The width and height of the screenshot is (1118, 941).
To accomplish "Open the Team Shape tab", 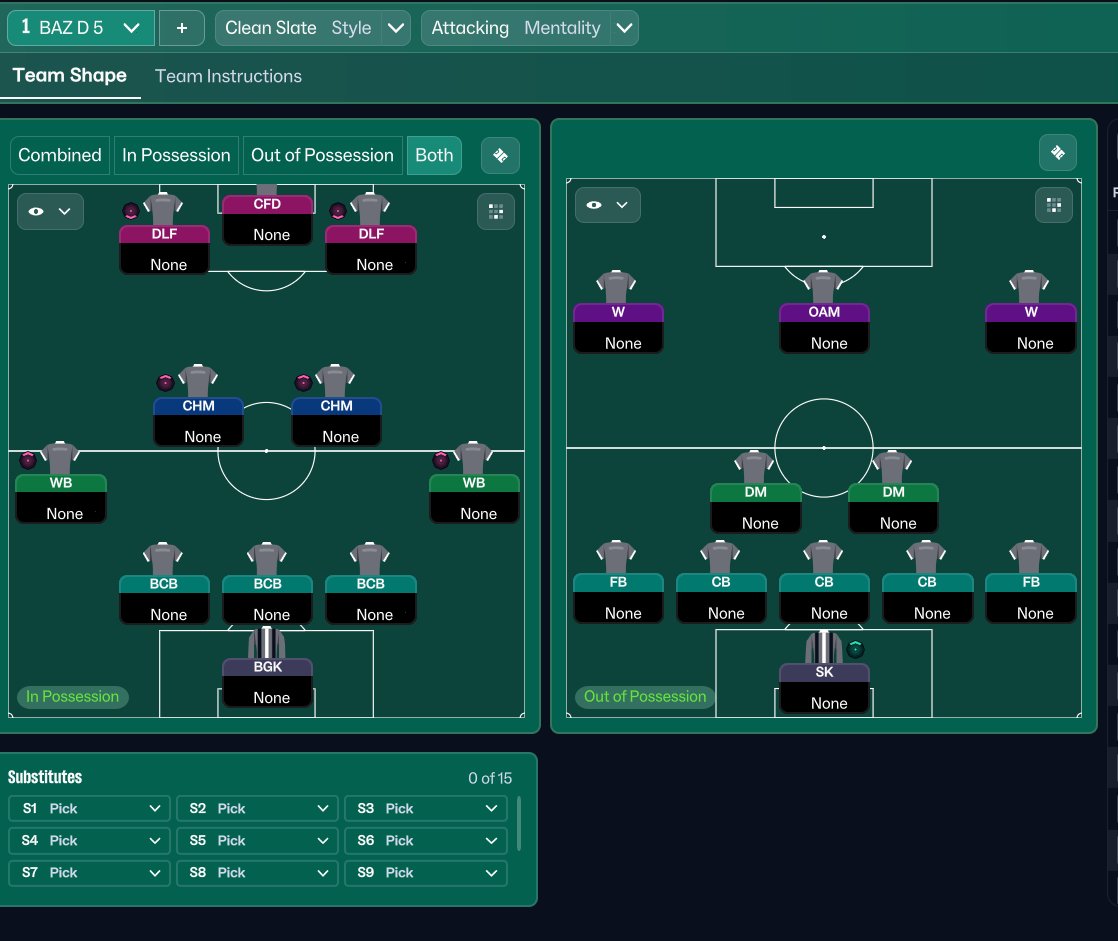I will [x=70, y=76].
